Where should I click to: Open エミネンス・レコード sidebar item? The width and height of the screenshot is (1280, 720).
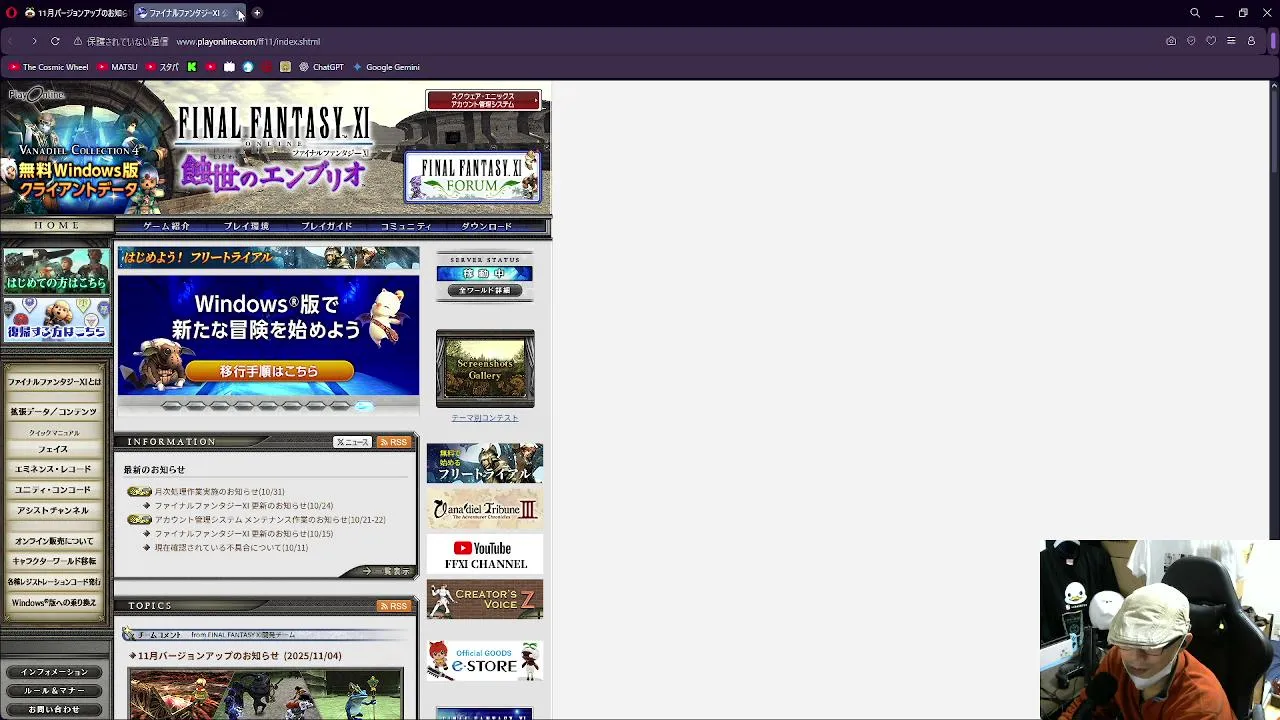pos(53,469)
